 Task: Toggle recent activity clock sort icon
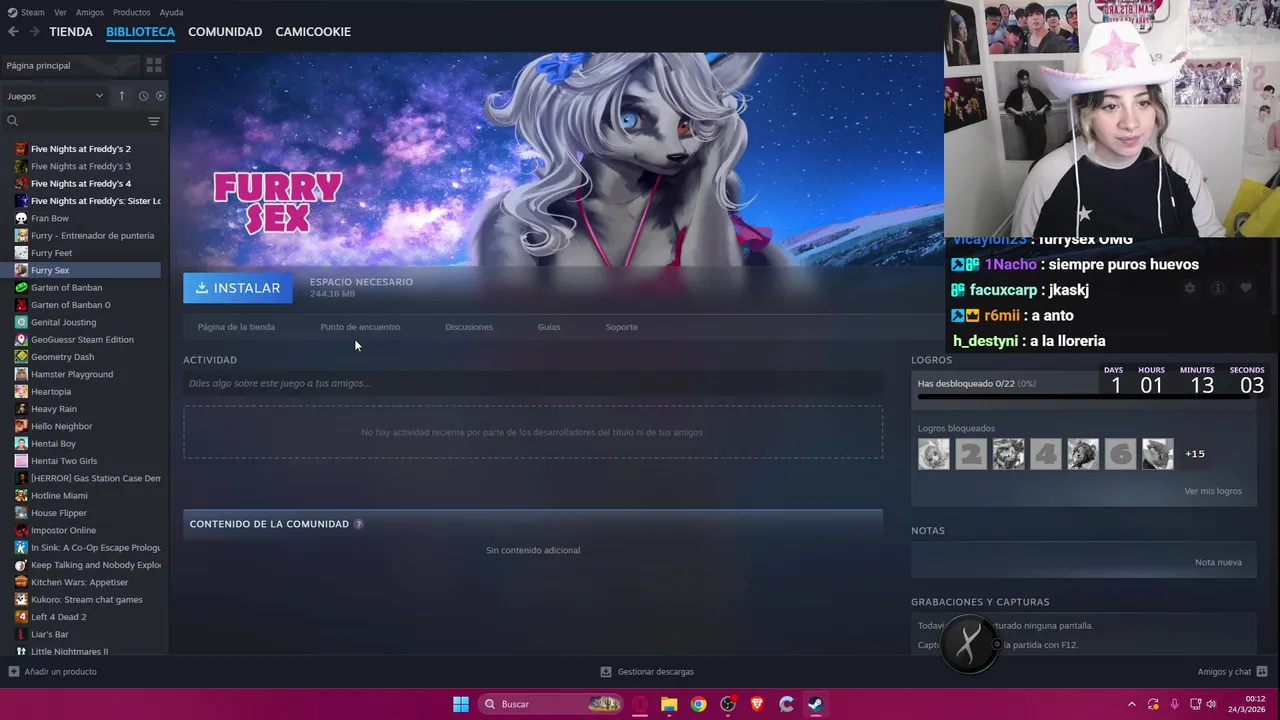click(x=143, y=96)
